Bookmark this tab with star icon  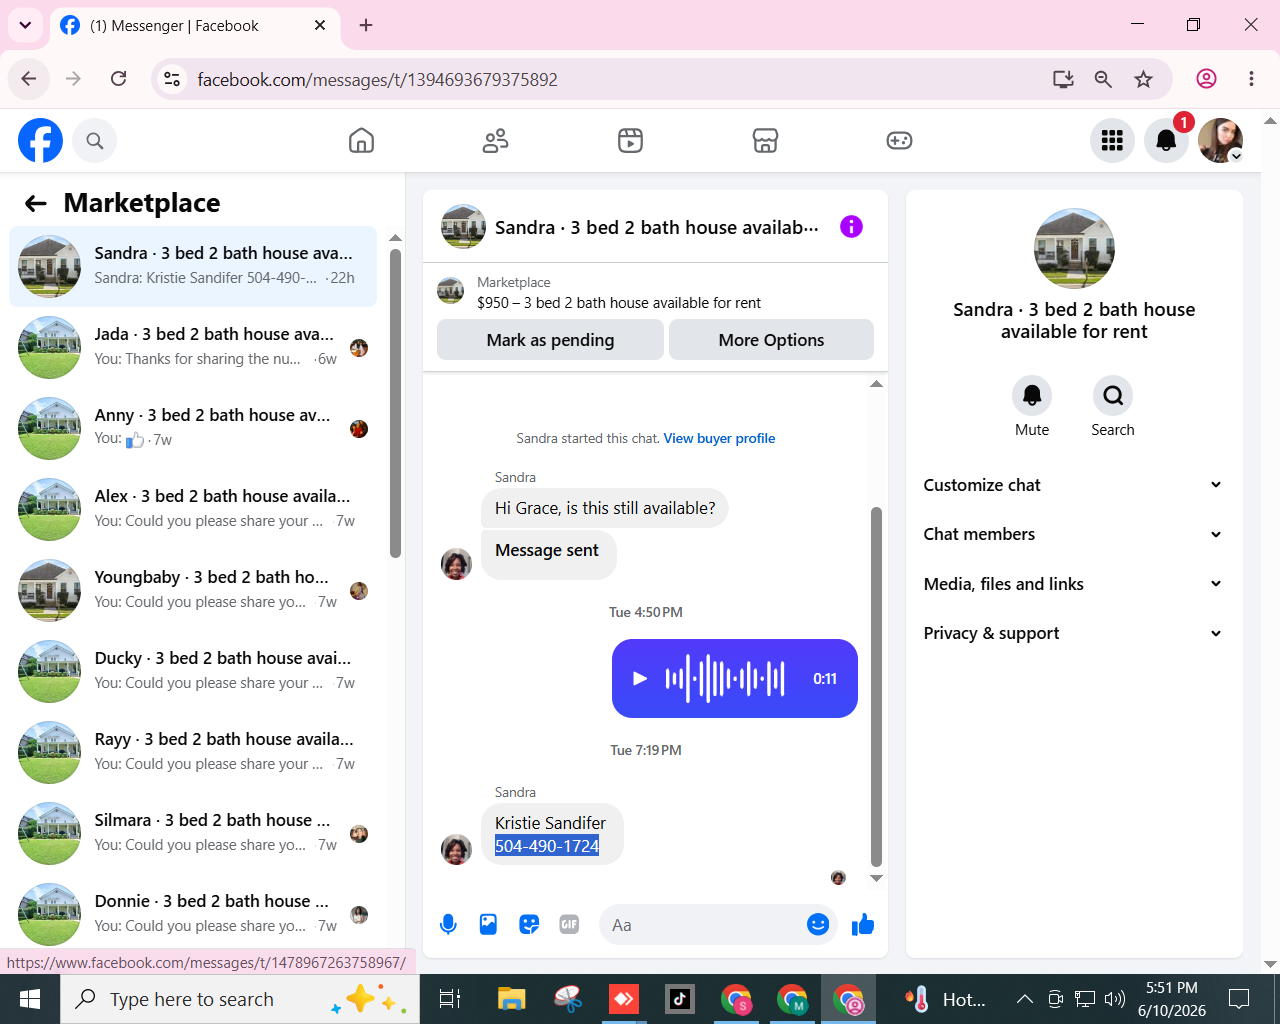[x=1144, y=79]
